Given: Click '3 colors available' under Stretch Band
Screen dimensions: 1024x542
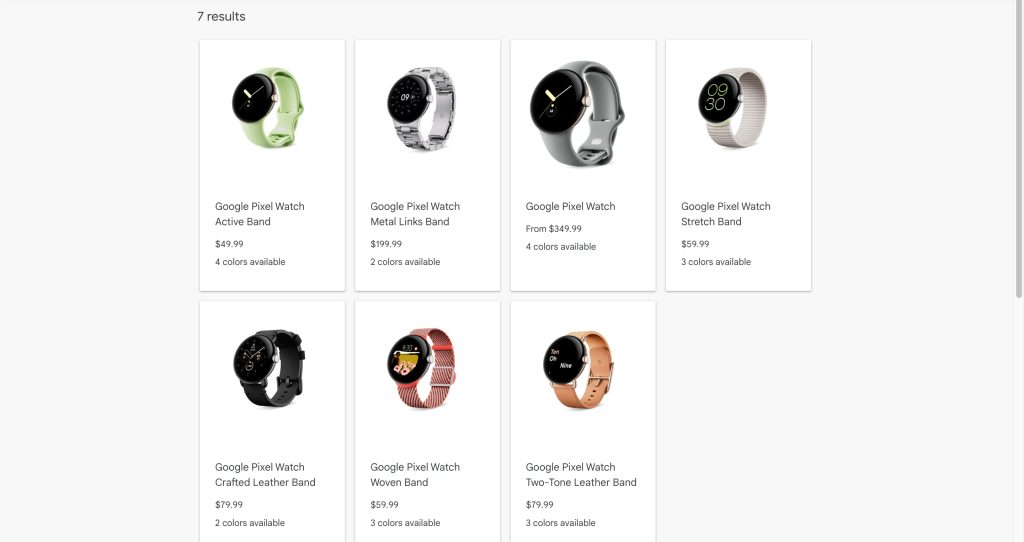Looking at the screenshot, I should tap(716, 262).
